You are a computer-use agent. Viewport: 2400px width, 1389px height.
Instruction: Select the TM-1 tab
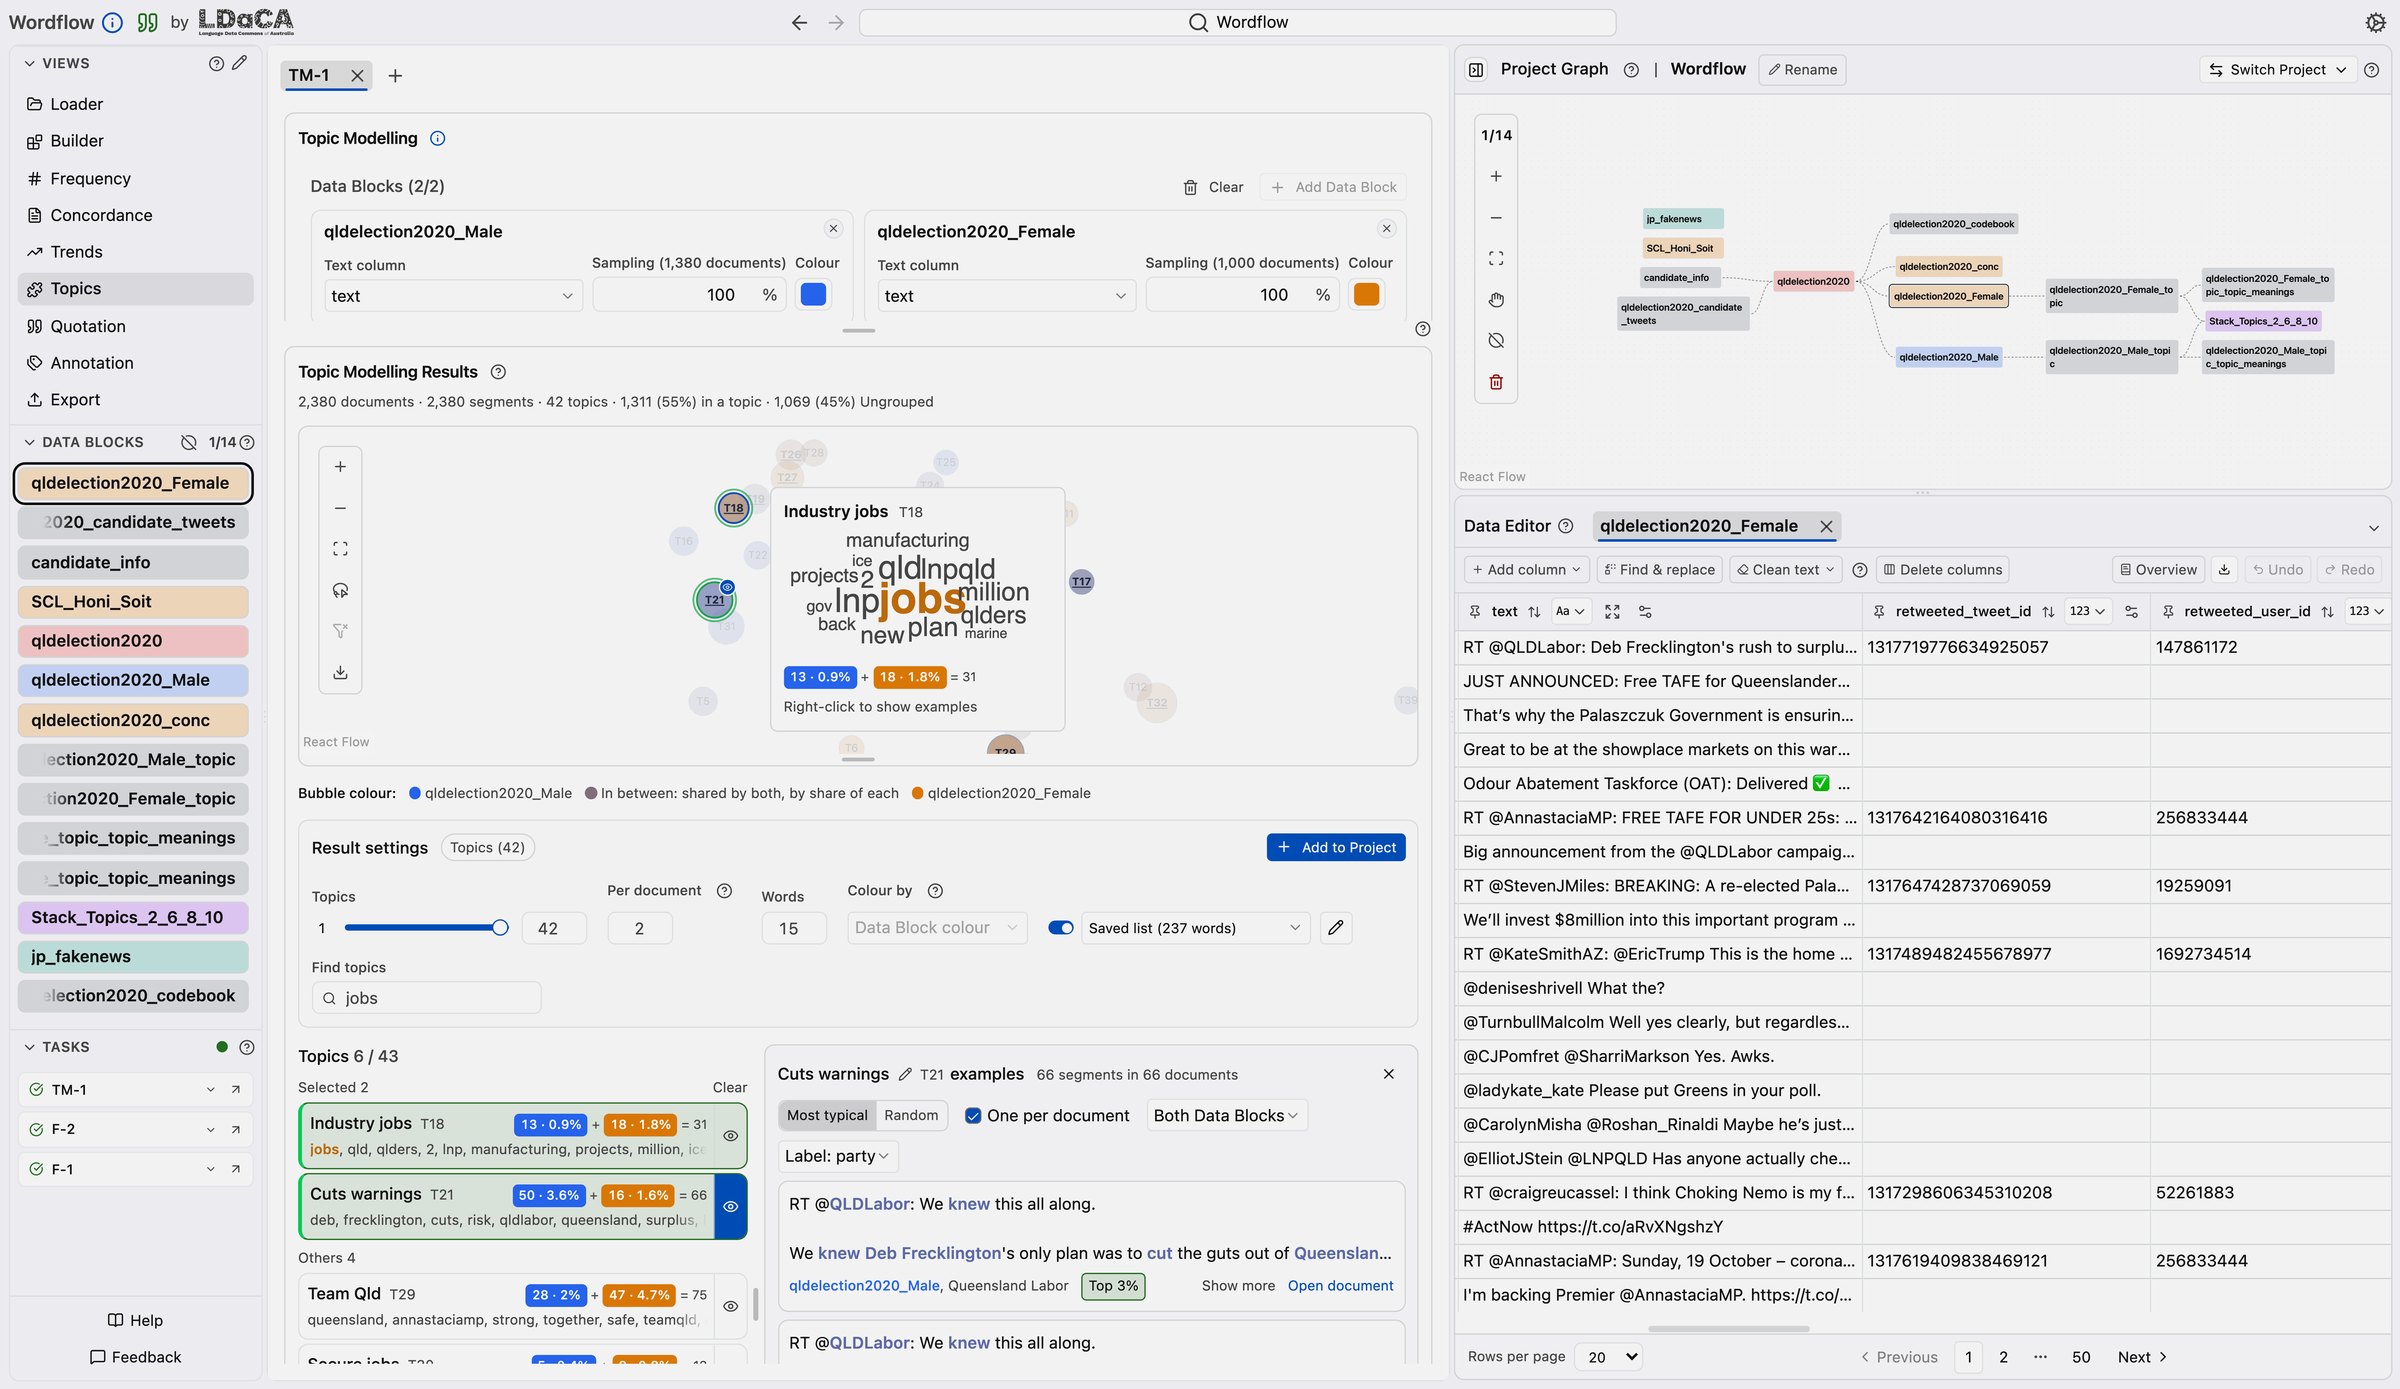click(309, 76)
